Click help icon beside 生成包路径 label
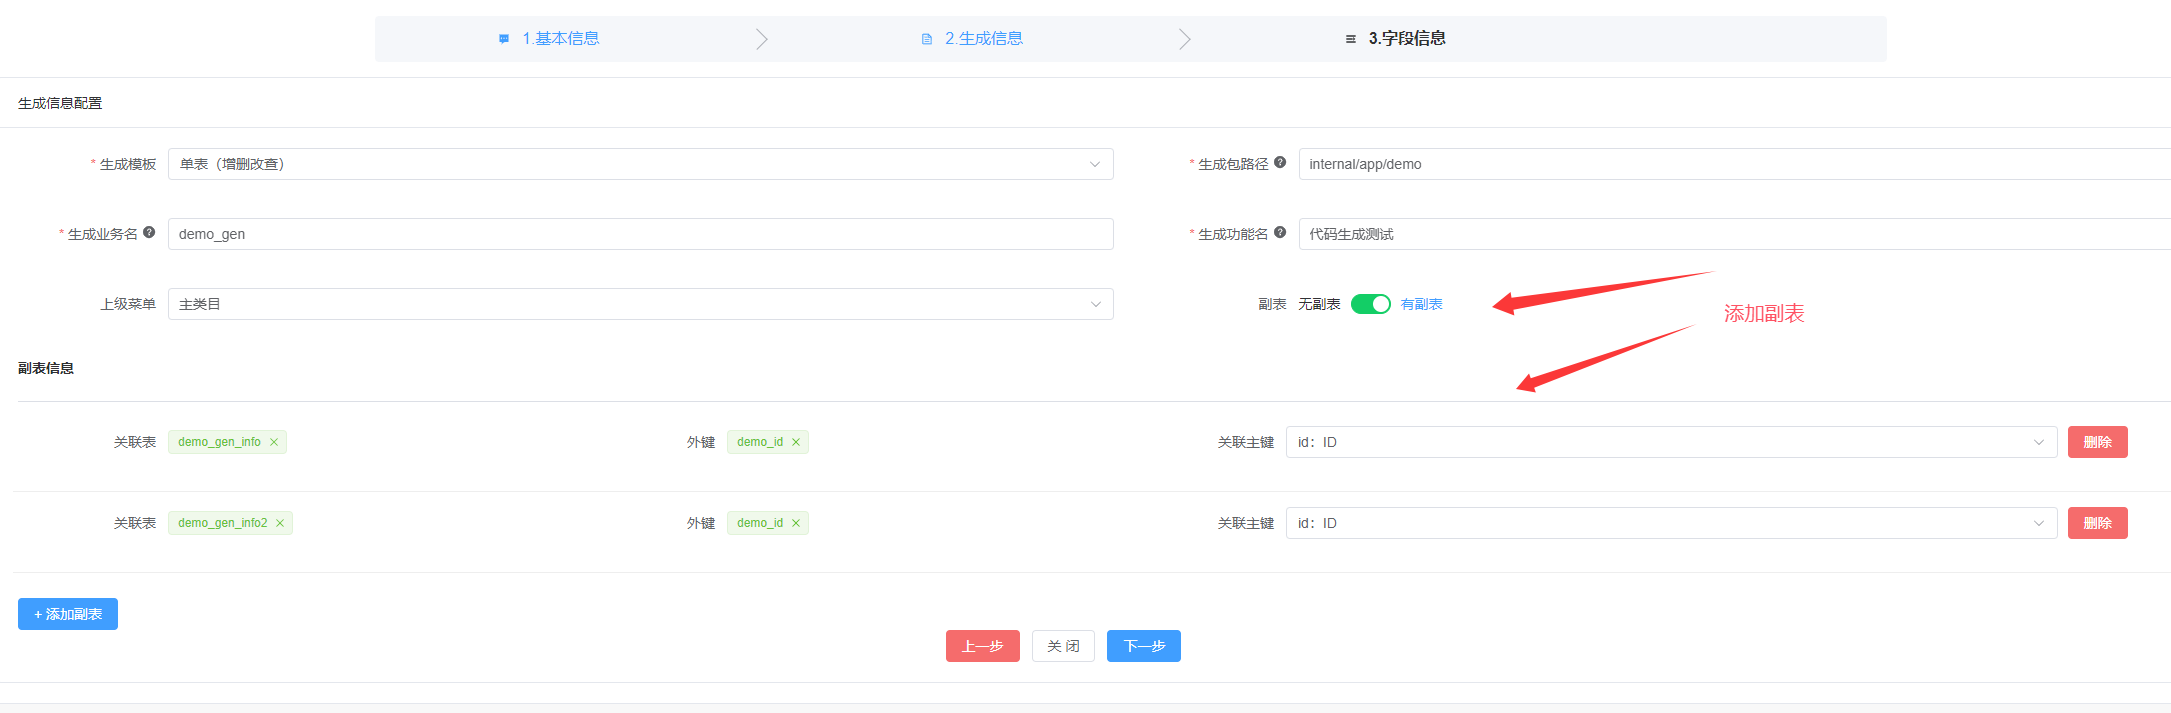 [1280, 162]
